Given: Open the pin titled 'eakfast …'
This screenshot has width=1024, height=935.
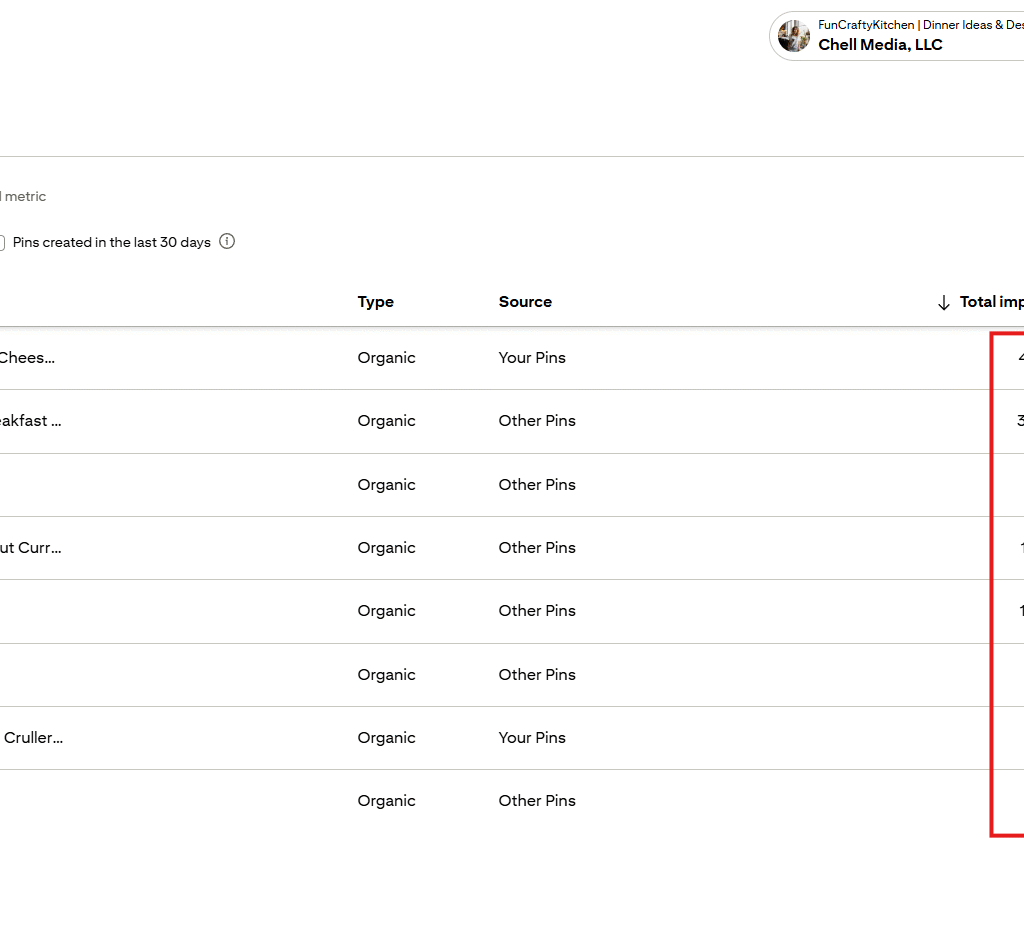Looking at the screenshot, I should [x=30, y=421].
